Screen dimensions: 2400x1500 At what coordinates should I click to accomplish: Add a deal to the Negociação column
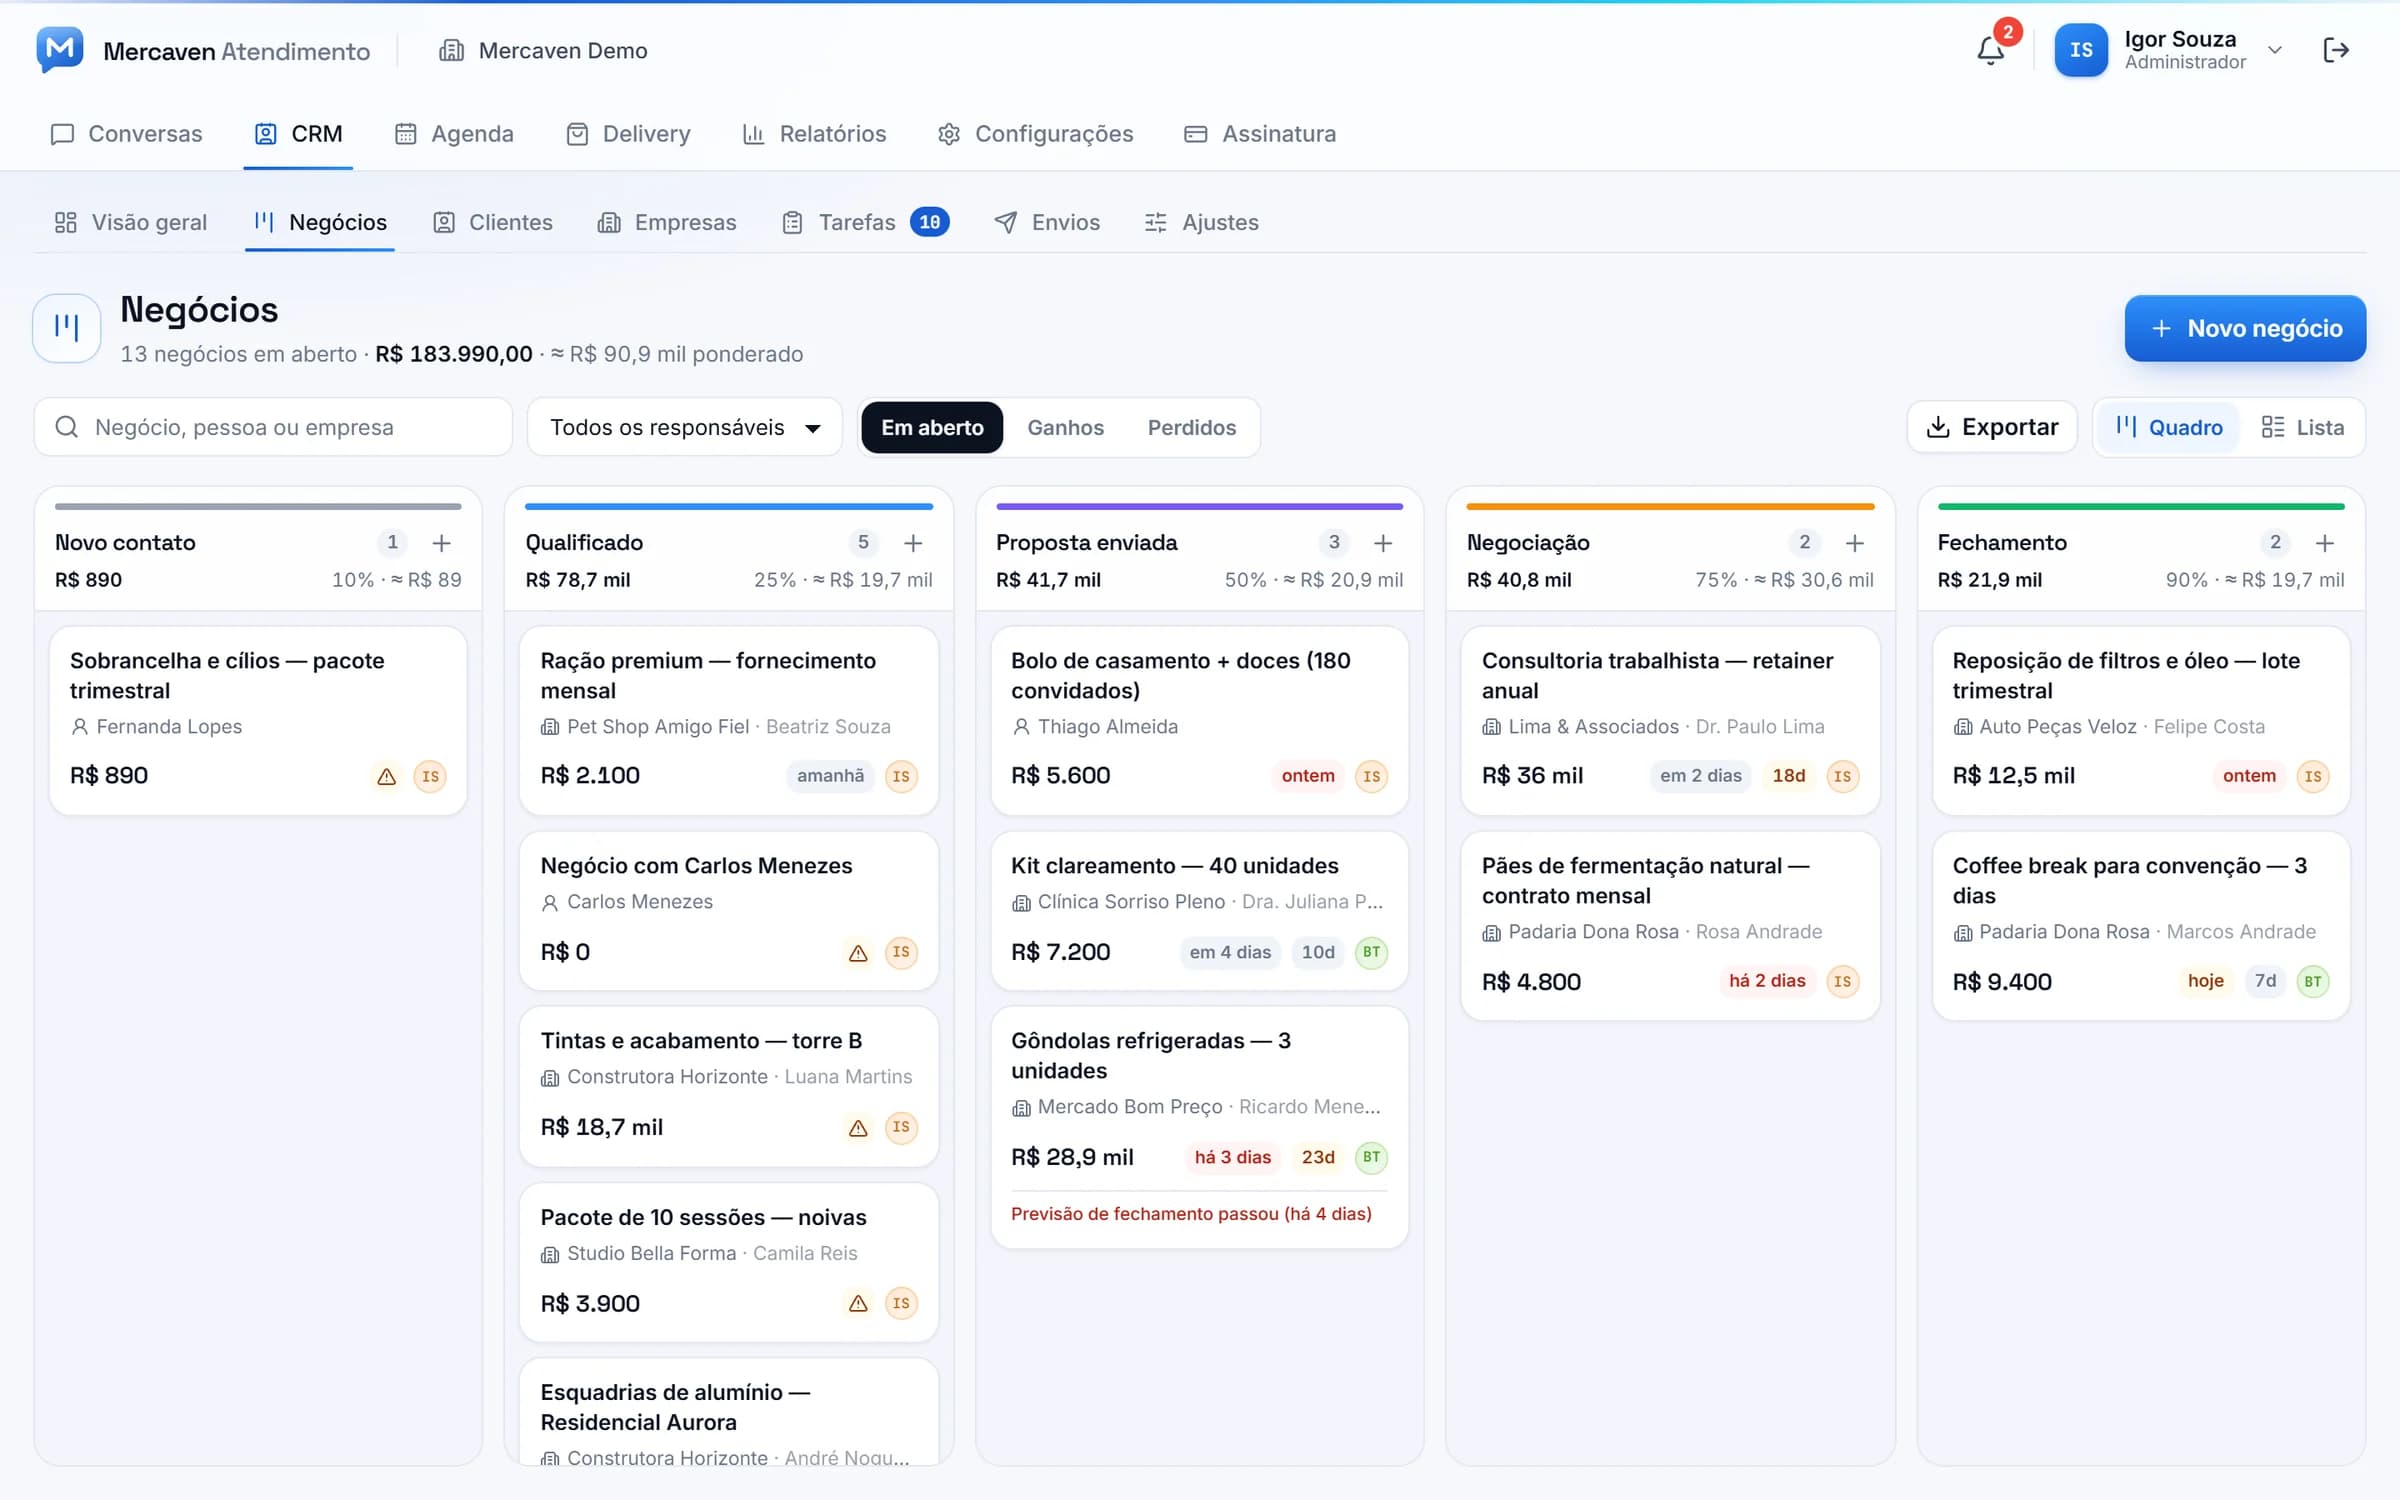click(x=1854, y=543)
